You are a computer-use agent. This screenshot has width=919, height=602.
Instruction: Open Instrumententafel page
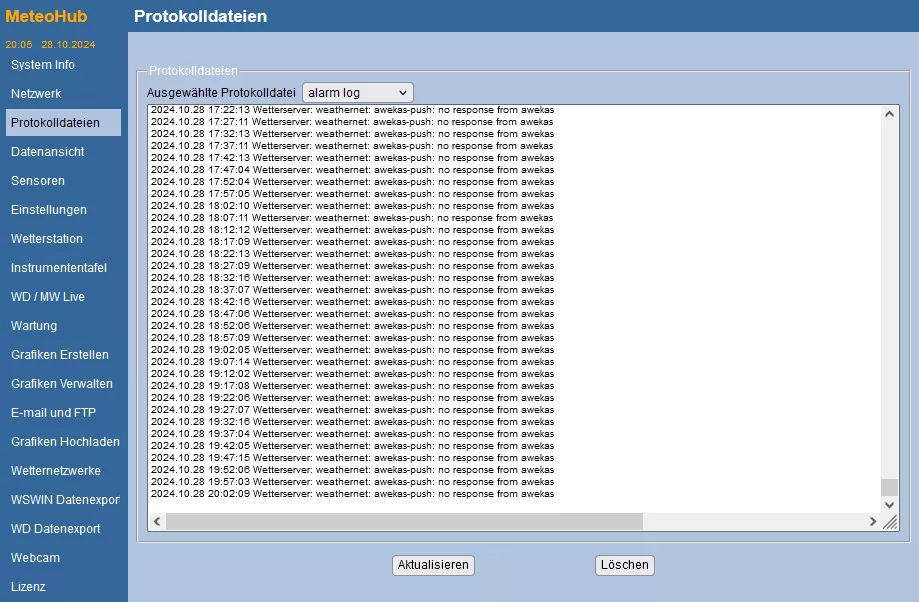pos(59,268)
